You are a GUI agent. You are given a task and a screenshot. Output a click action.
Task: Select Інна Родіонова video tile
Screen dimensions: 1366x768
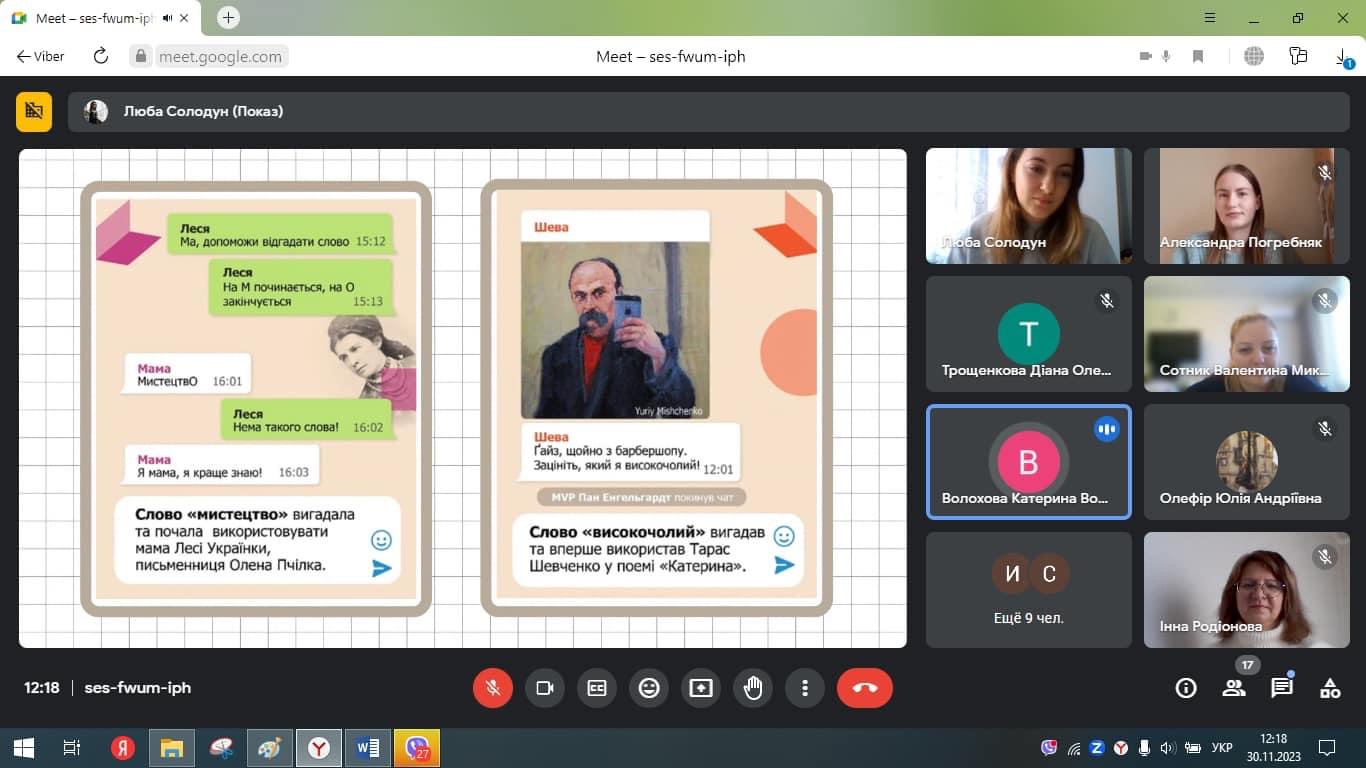click(1247, 590)
